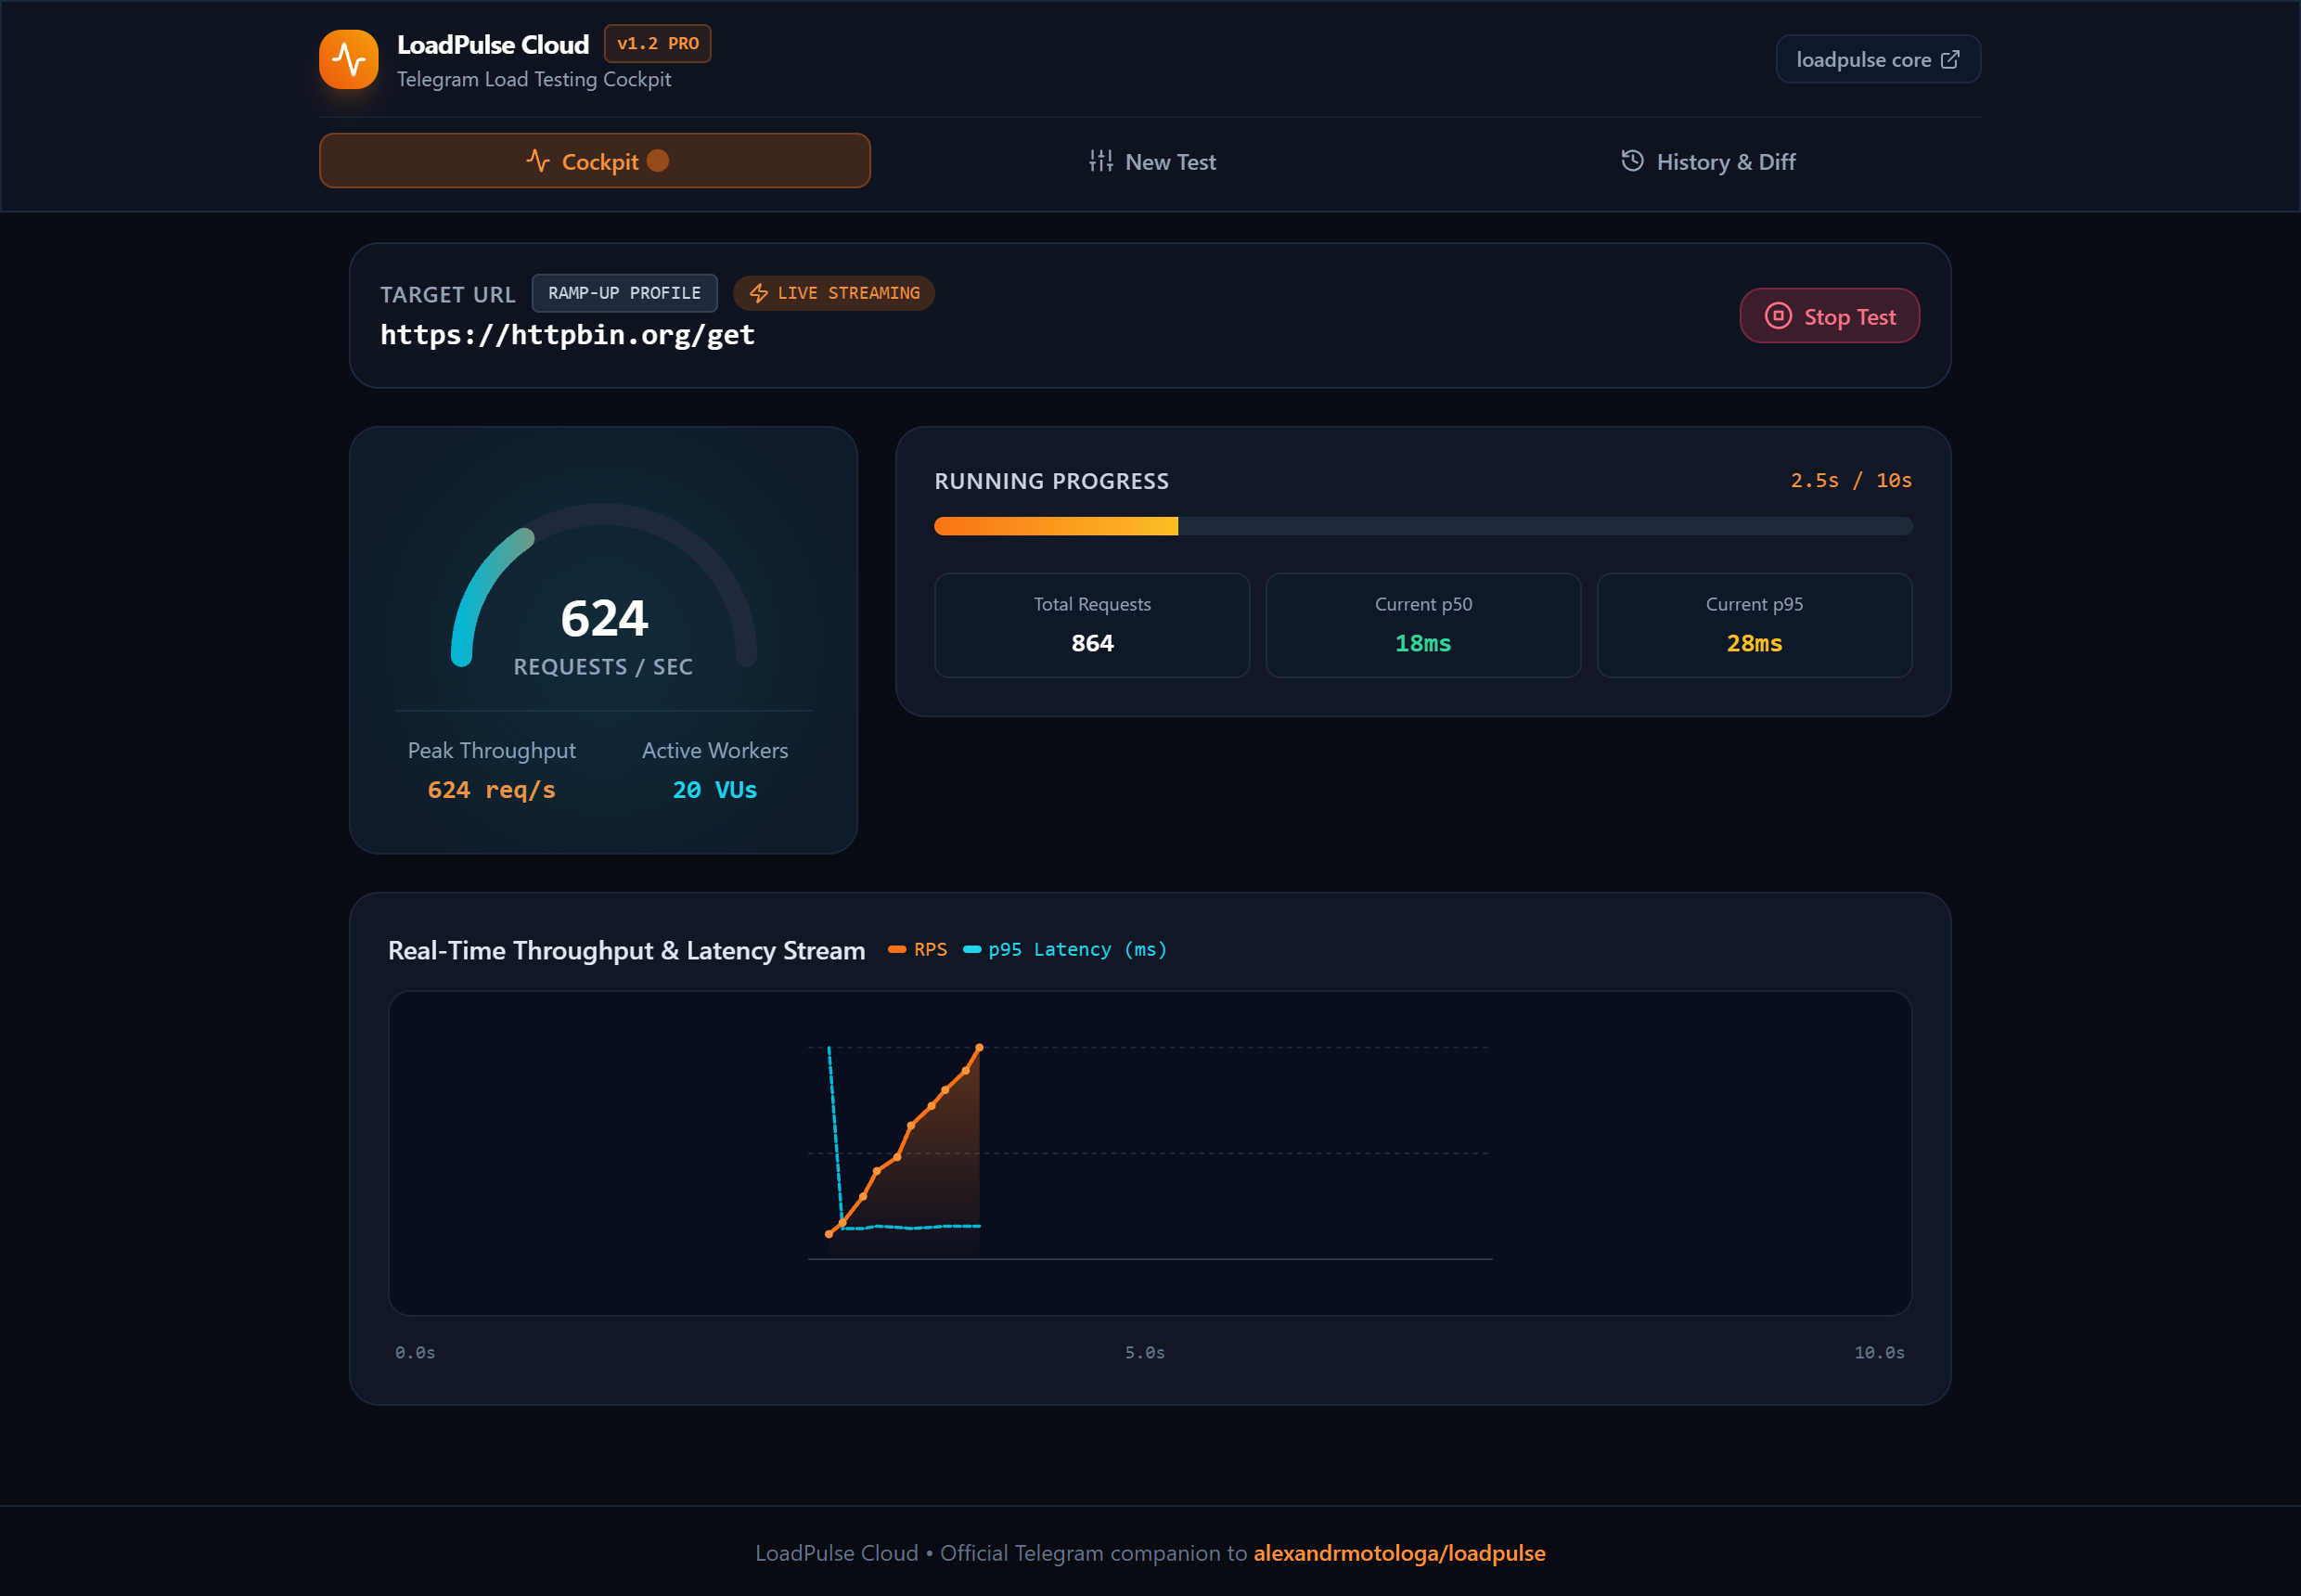Click the 2.5s / 10s elapsed time text
This screenshot has width=2301, height=1596.
1850,481
